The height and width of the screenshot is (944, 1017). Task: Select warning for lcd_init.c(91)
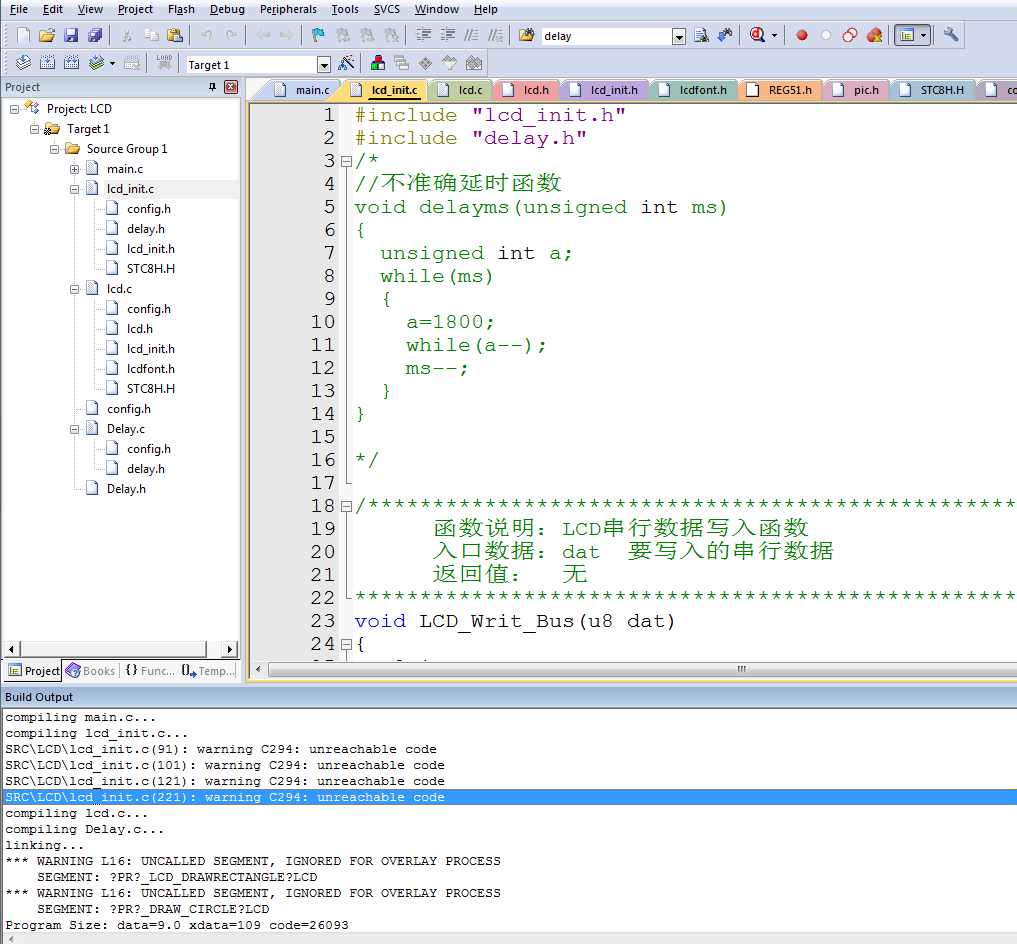coord(221,749)
